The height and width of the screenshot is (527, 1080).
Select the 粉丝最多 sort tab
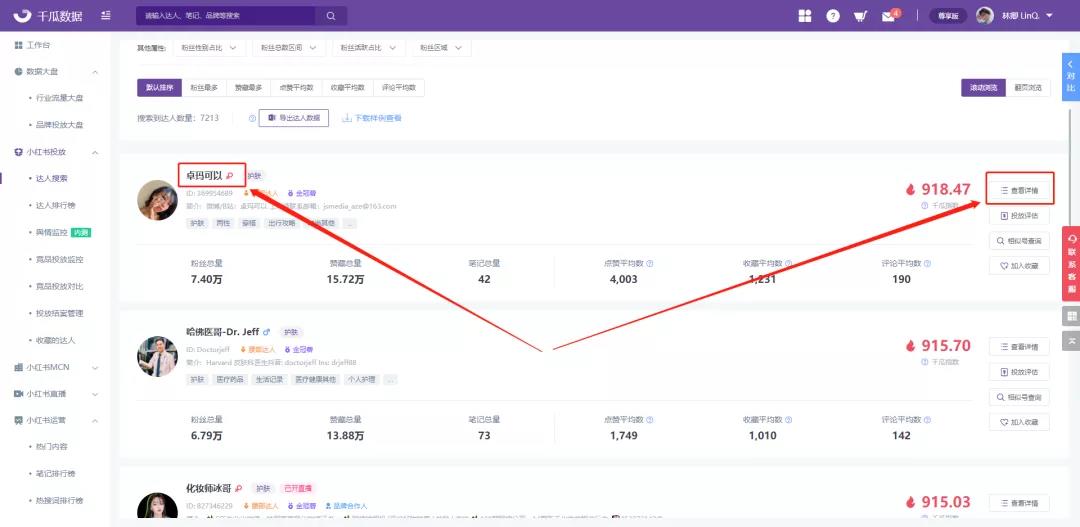point(203,88)
